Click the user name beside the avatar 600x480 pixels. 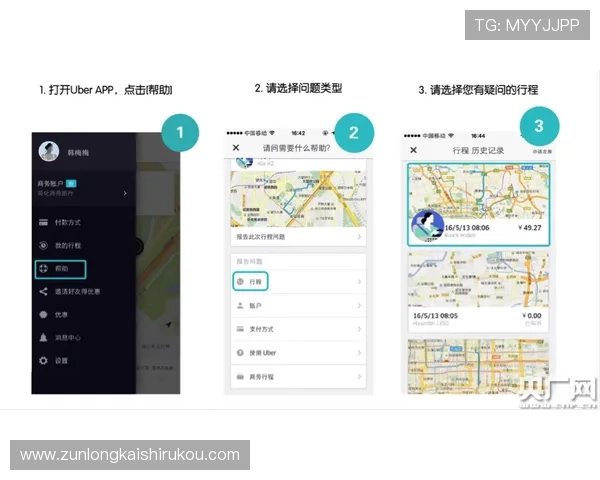[78, 153]
